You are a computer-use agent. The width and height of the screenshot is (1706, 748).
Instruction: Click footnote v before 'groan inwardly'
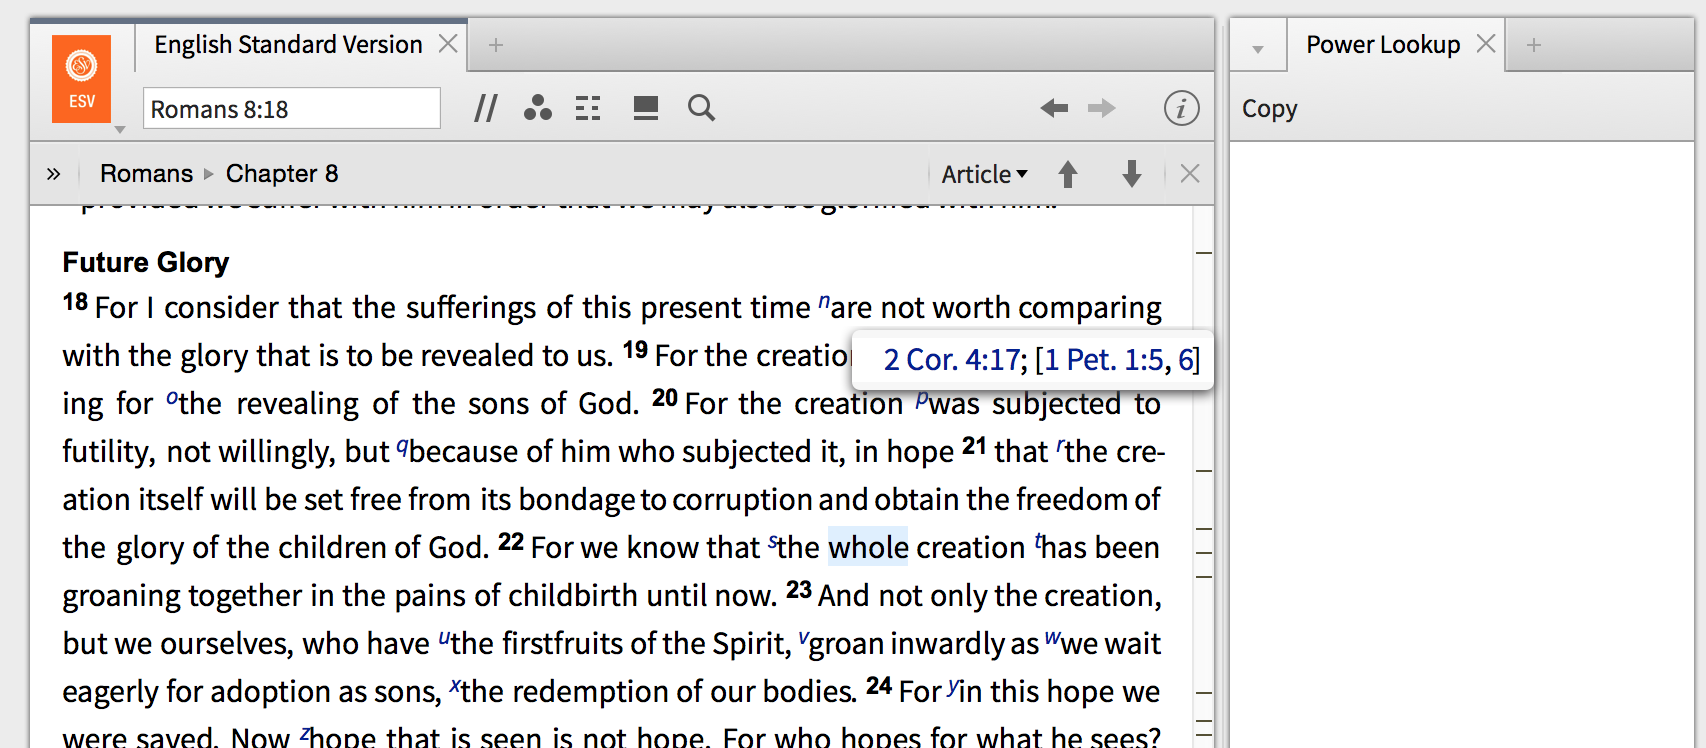[803, 638]
